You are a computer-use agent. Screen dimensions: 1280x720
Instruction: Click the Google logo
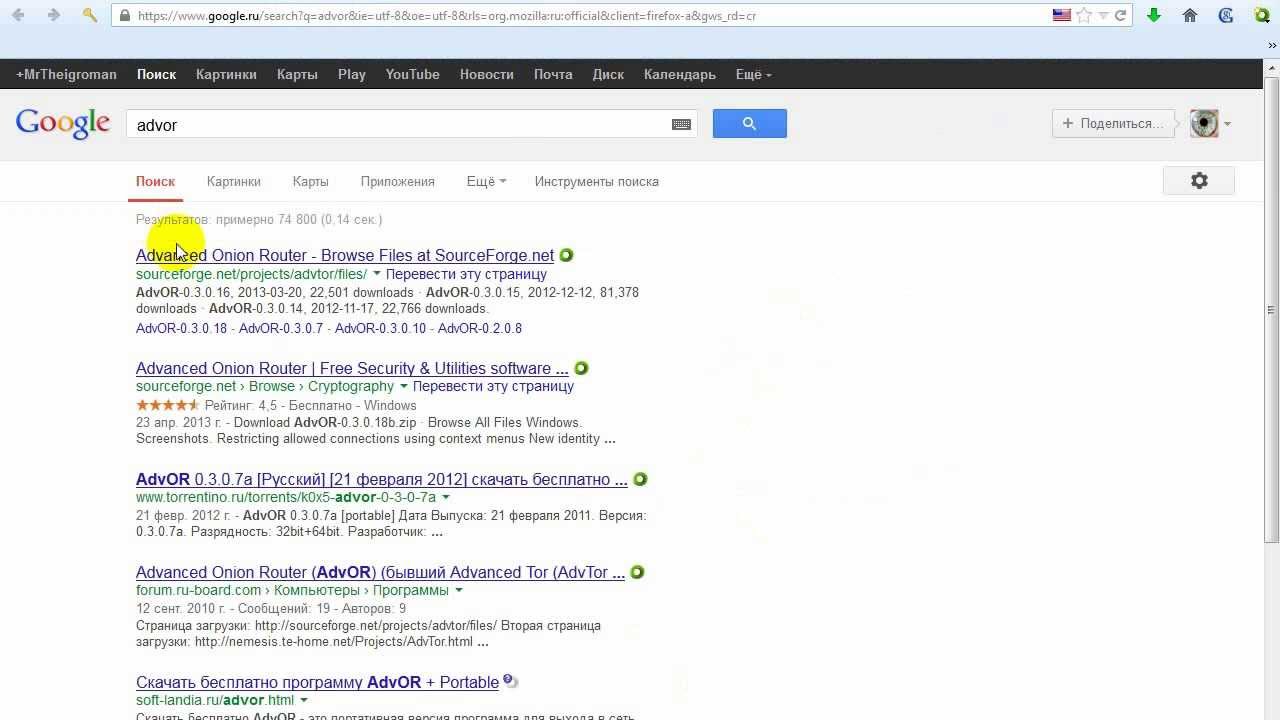point(63,124)
